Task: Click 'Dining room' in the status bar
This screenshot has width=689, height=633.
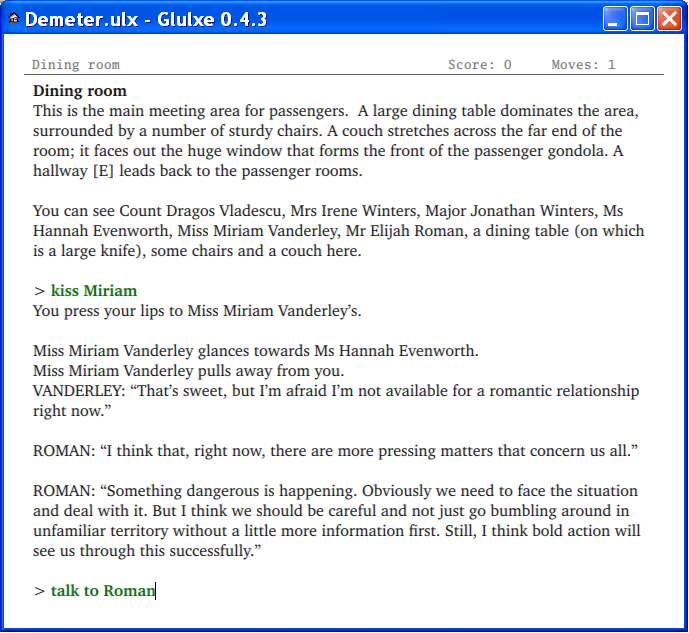Action: [x=76, y=65]
